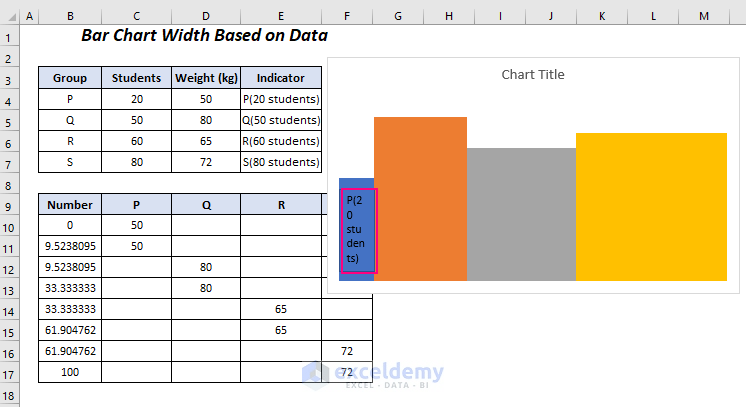746x407 pixels.
Task: Select the cell containing group P in row 4
Action: click(x=70, y=99)
